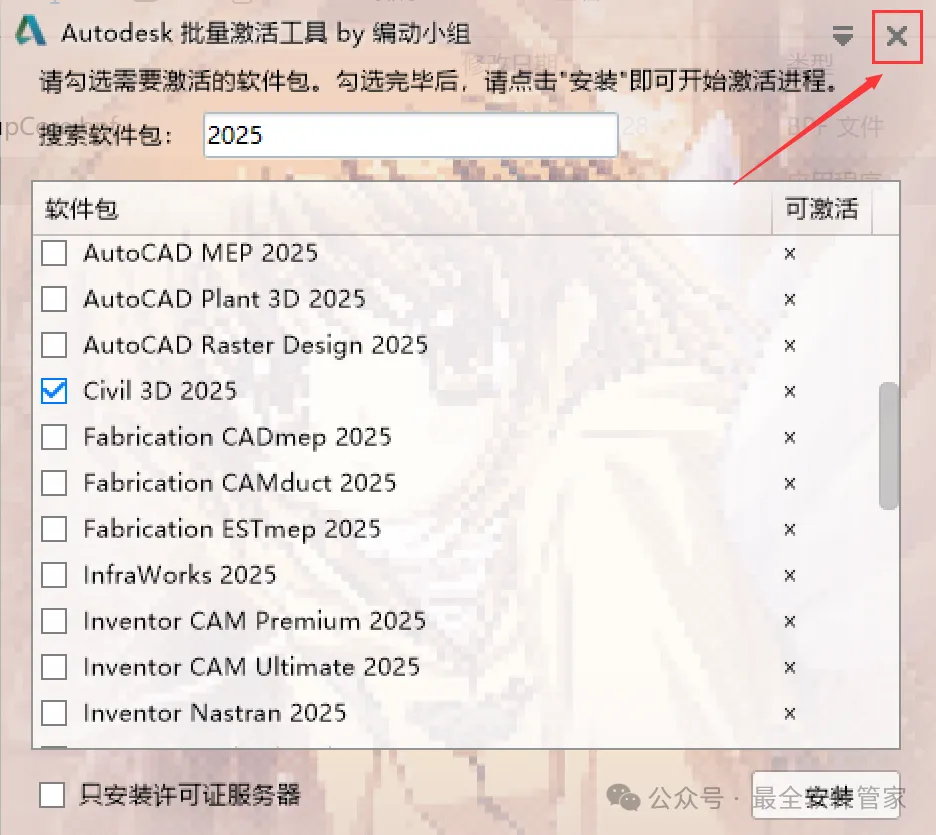Screen dimensions: 936x835
Task: Click the search package input field
Action: click(x=411, y=135)
